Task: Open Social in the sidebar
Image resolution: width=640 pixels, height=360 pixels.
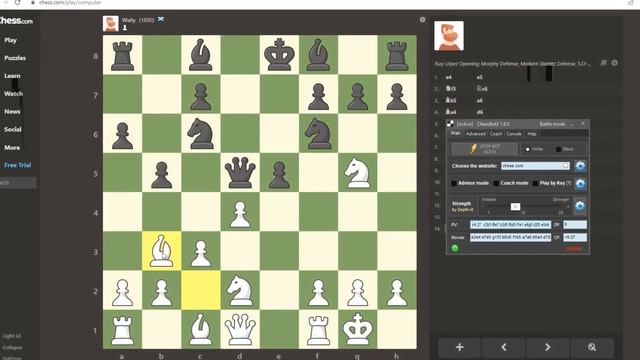Action: coord(13,129)
